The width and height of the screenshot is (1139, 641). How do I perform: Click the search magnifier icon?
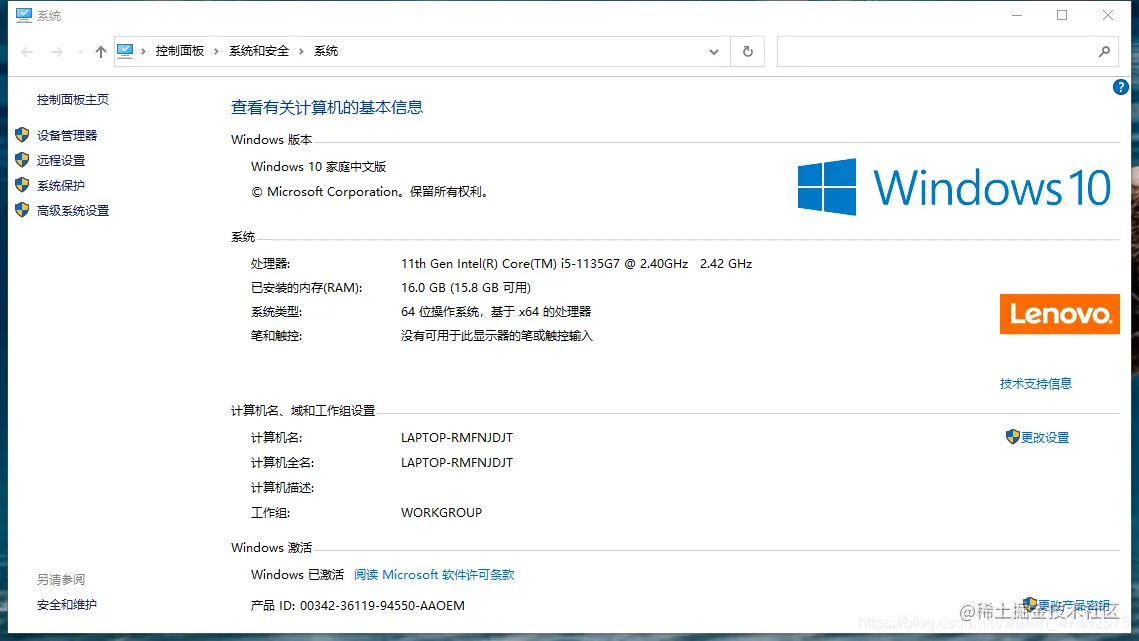point(1104,52)
